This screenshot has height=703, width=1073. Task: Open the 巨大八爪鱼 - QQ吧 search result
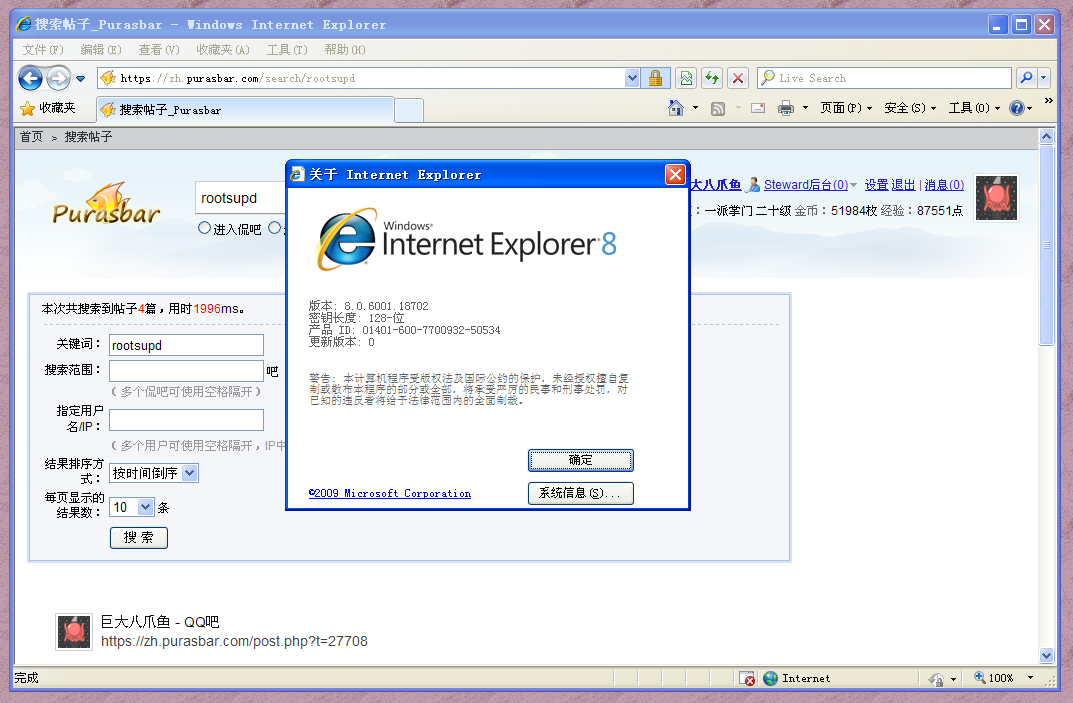[x=160, y=622]
